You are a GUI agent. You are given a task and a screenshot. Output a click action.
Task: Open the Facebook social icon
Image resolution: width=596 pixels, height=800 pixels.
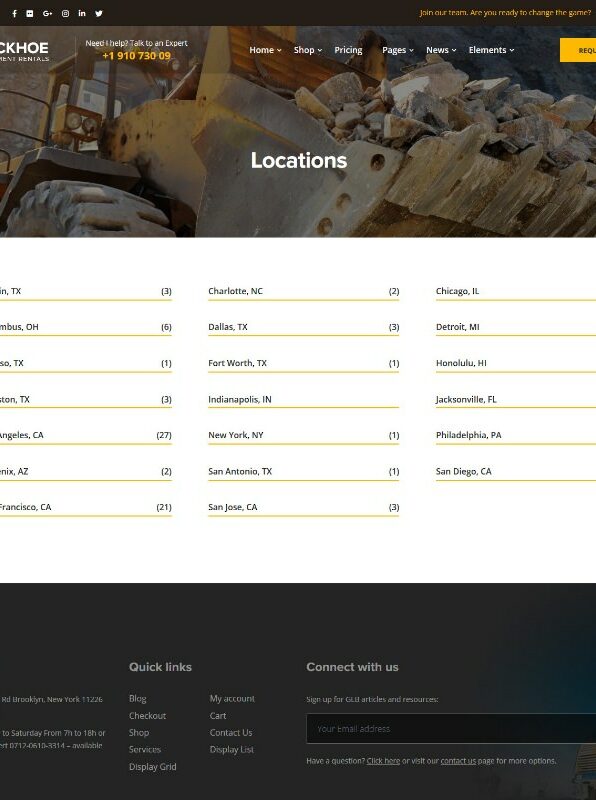[x=14, y=13]
